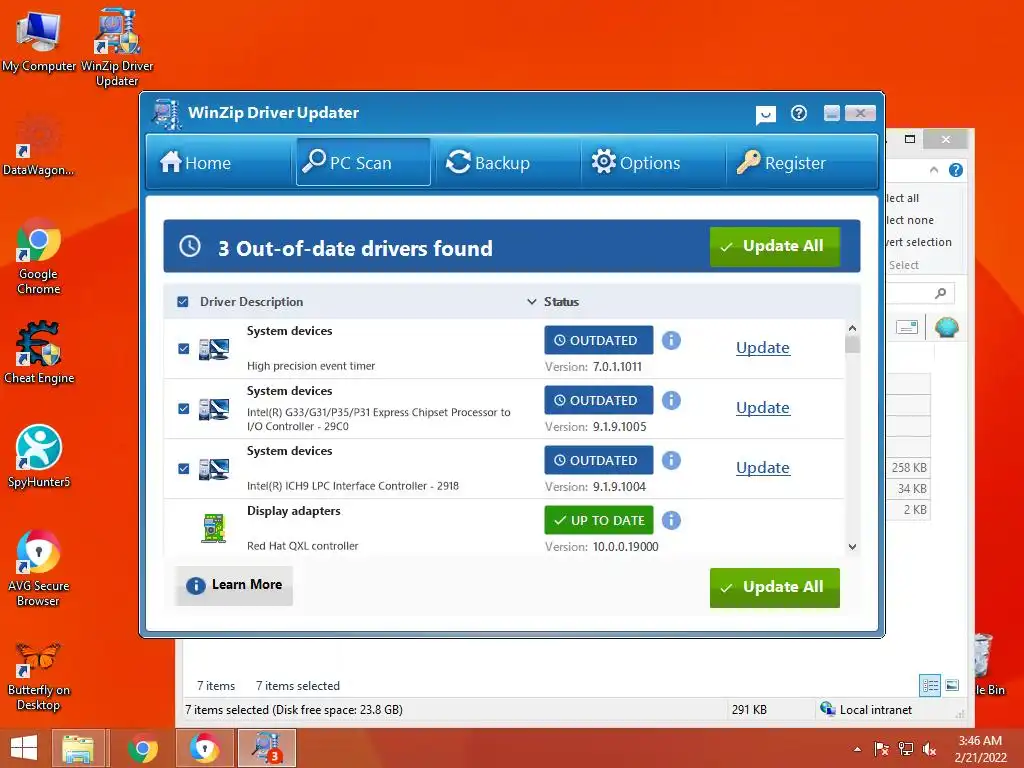The width and height of the screenshot is (1024, 768).
Task: Switch Explorer to details view icon
Action: click(930, 685)
